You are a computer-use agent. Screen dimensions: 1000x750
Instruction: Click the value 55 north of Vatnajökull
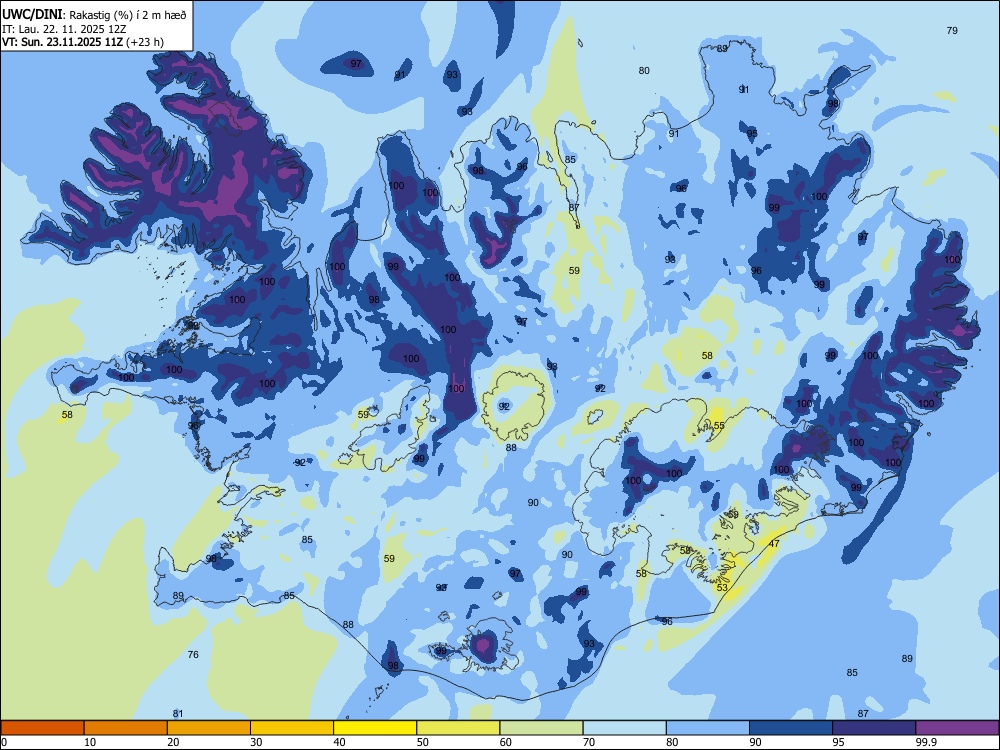[x=719, y=425]
